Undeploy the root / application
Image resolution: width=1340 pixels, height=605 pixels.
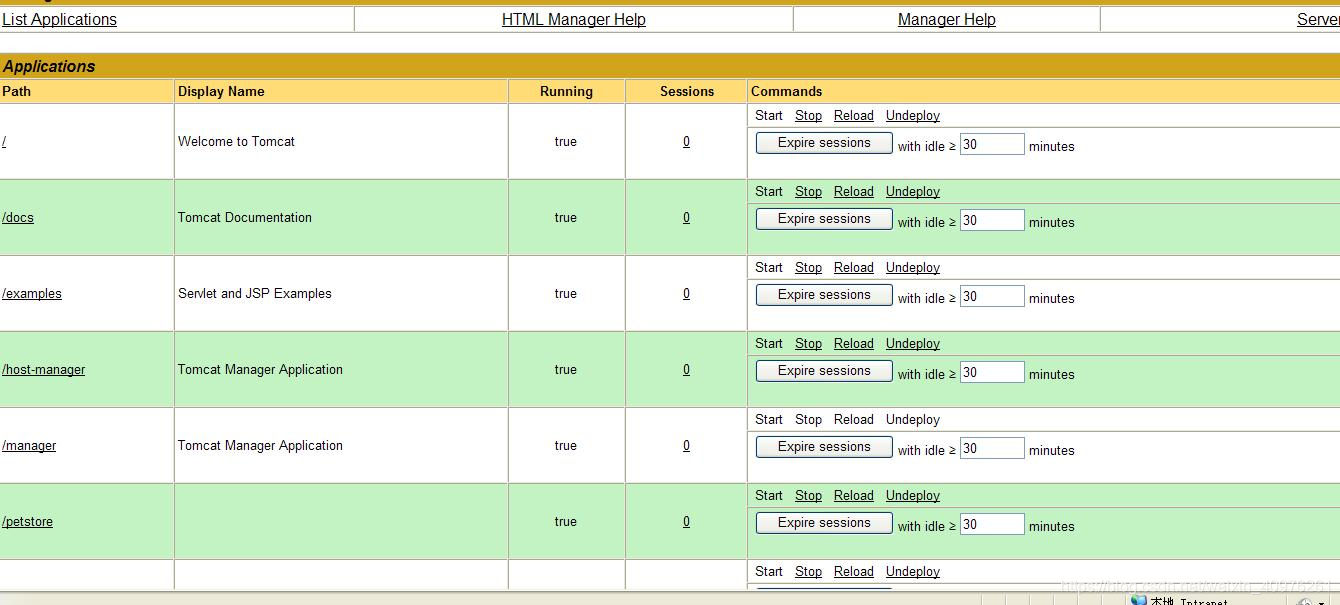(913, 115)
